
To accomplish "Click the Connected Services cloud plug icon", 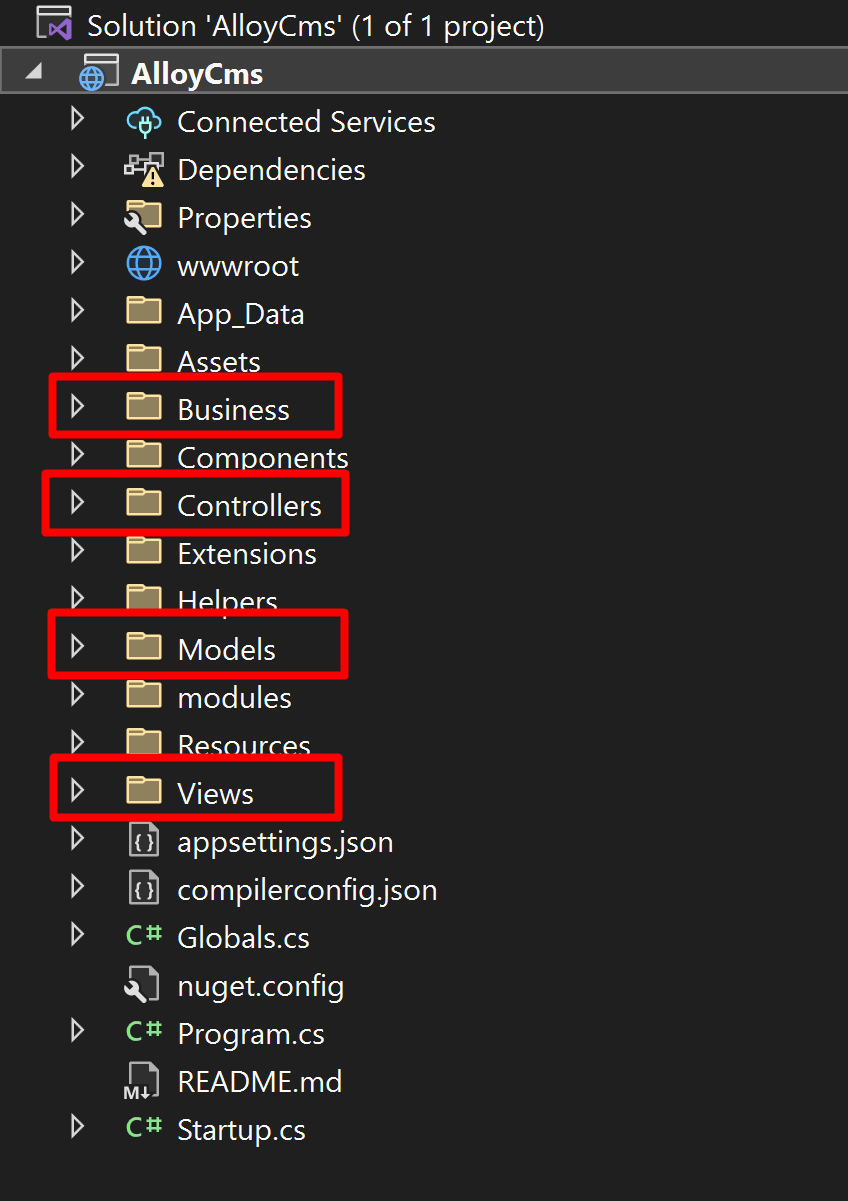I will [144, 122].
